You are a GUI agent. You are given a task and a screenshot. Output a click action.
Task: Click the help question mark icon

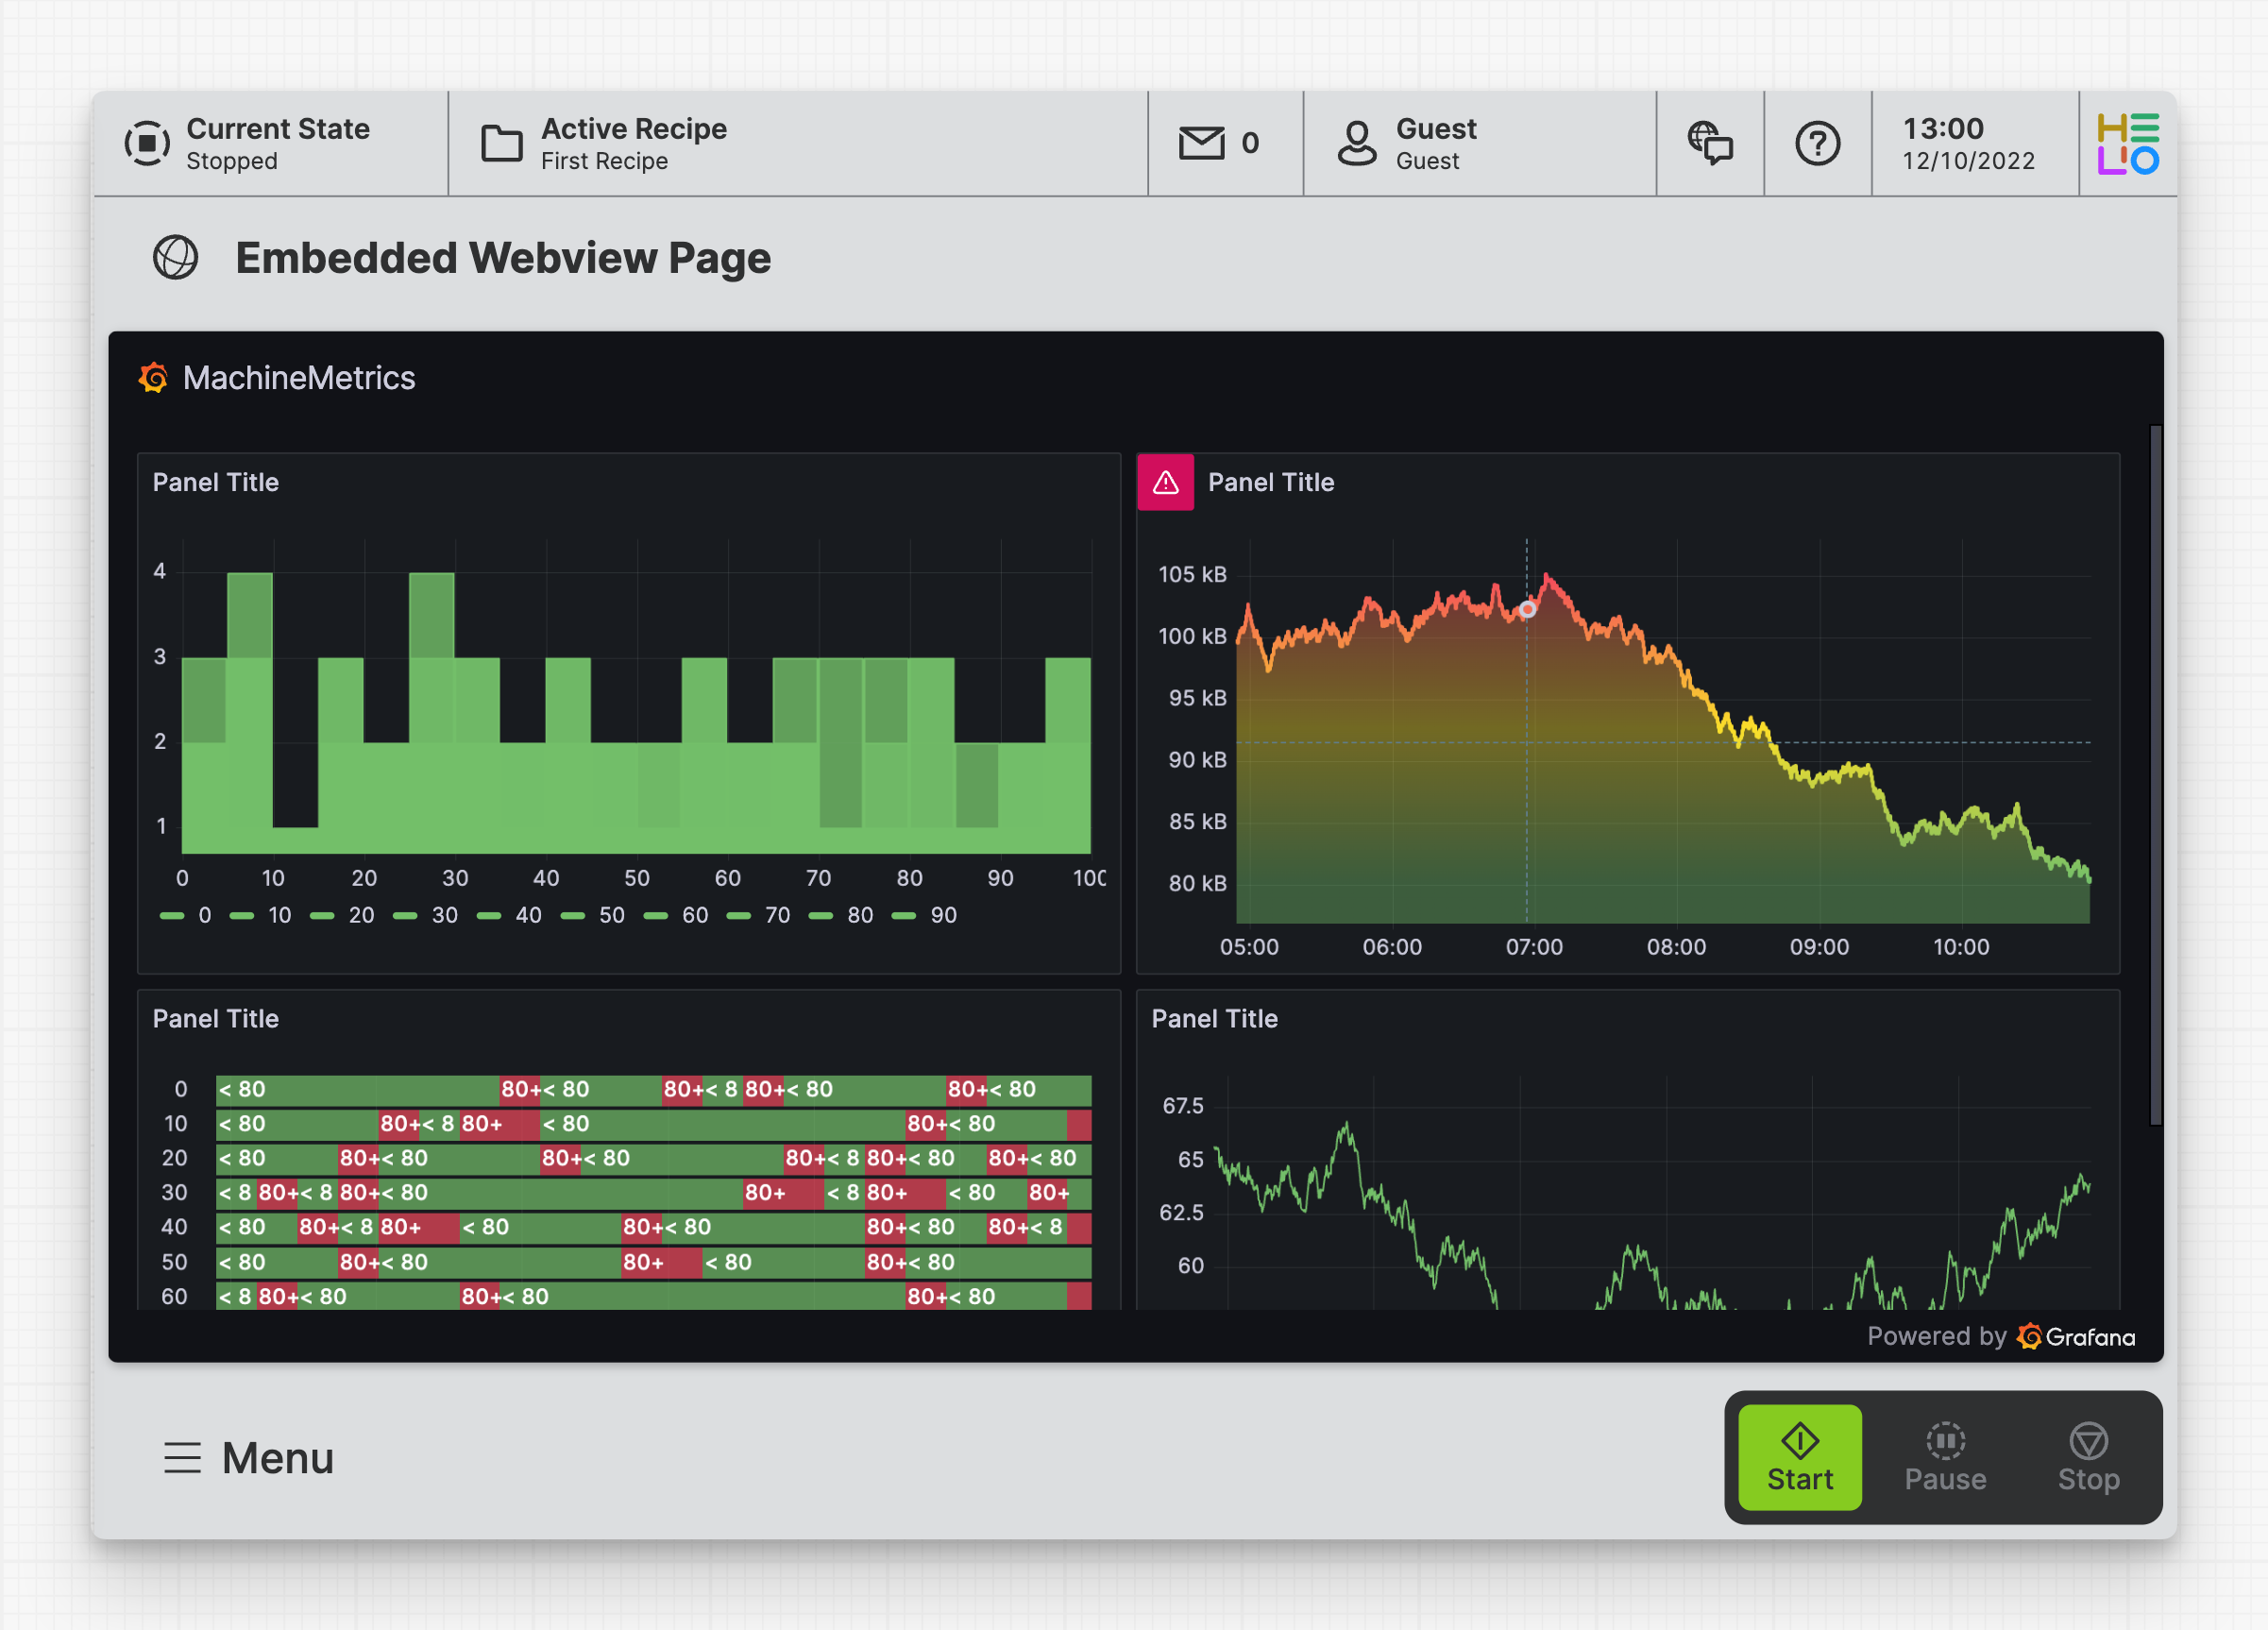[1817, 143]
